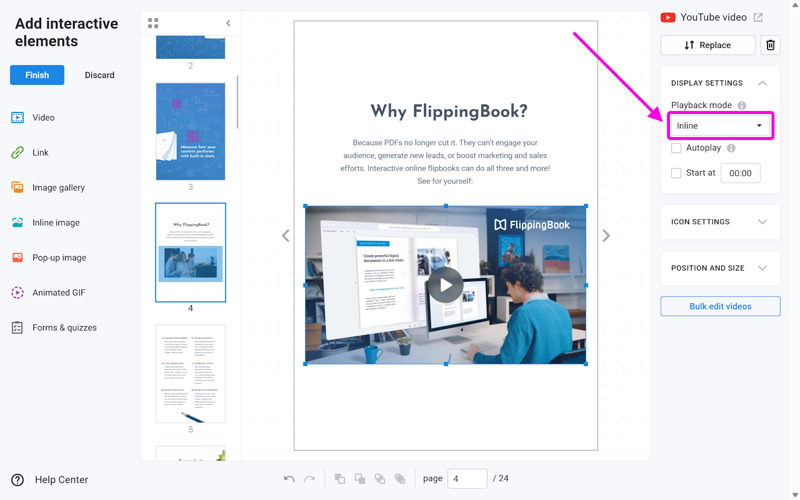
Task: Open the Playback mode Inline dropdown
Action: point(720,126)
